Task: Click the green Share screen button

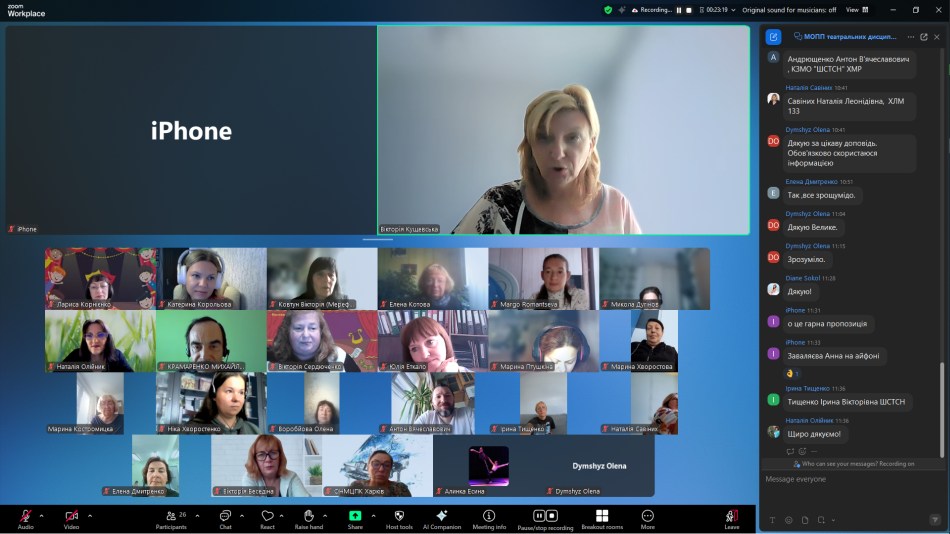Action: click(355, 516)
